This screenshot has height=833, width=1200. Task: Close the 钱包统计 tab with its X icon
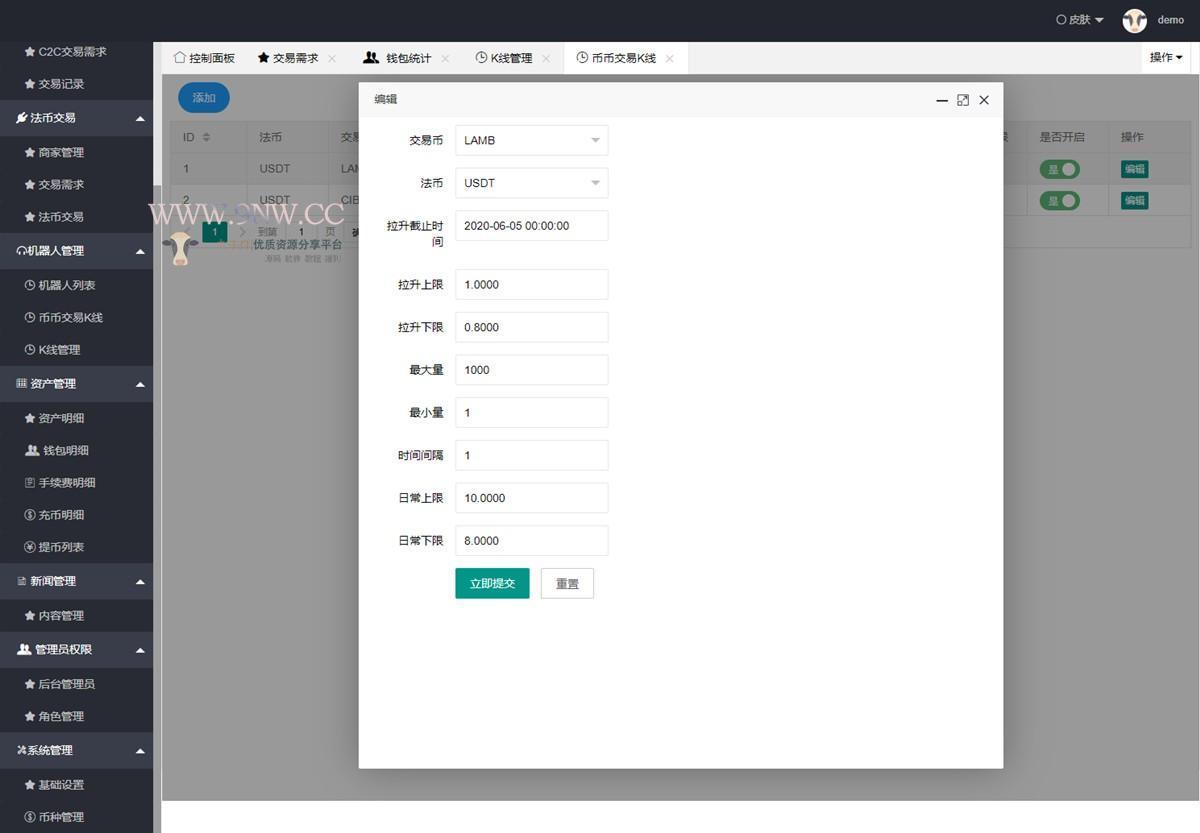pos(445,59)
